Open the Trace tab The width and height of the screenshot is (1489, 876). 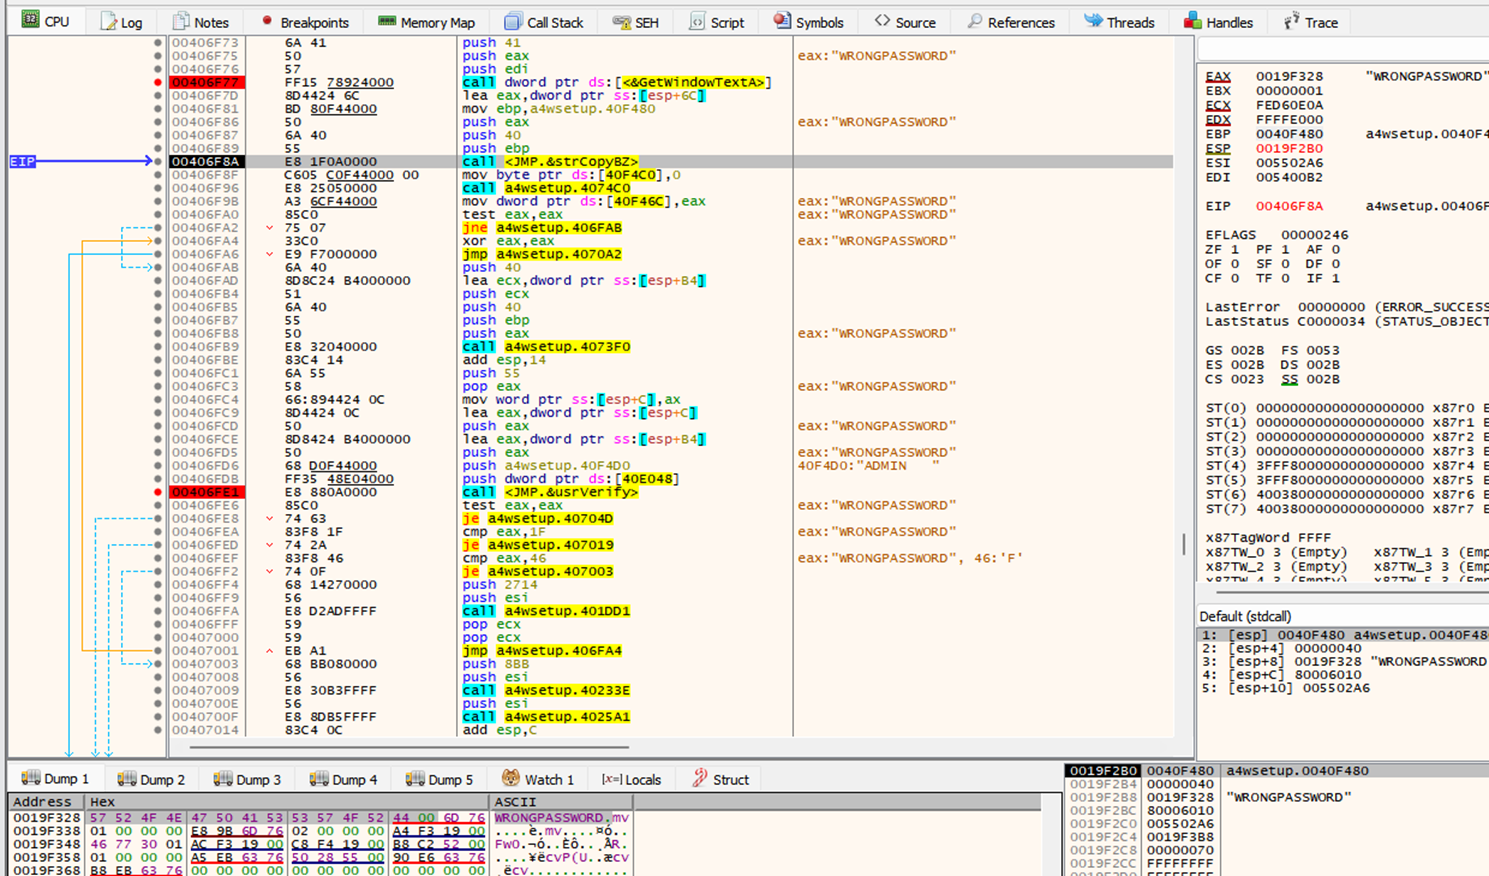(1310, 22)
